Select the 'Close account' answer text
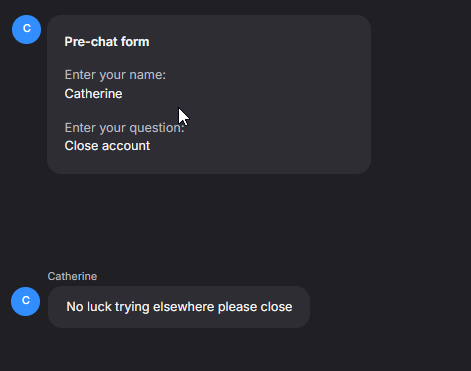471x371 pixels. tap(107, 146)
